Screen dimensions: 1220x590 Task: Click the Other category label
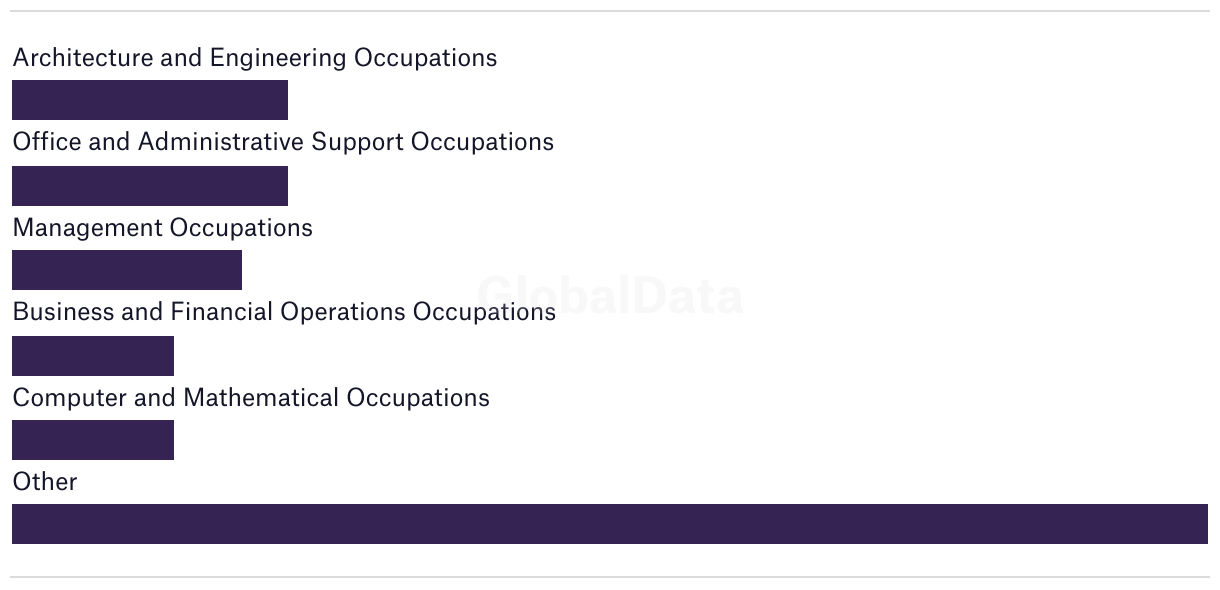[45, 482]
